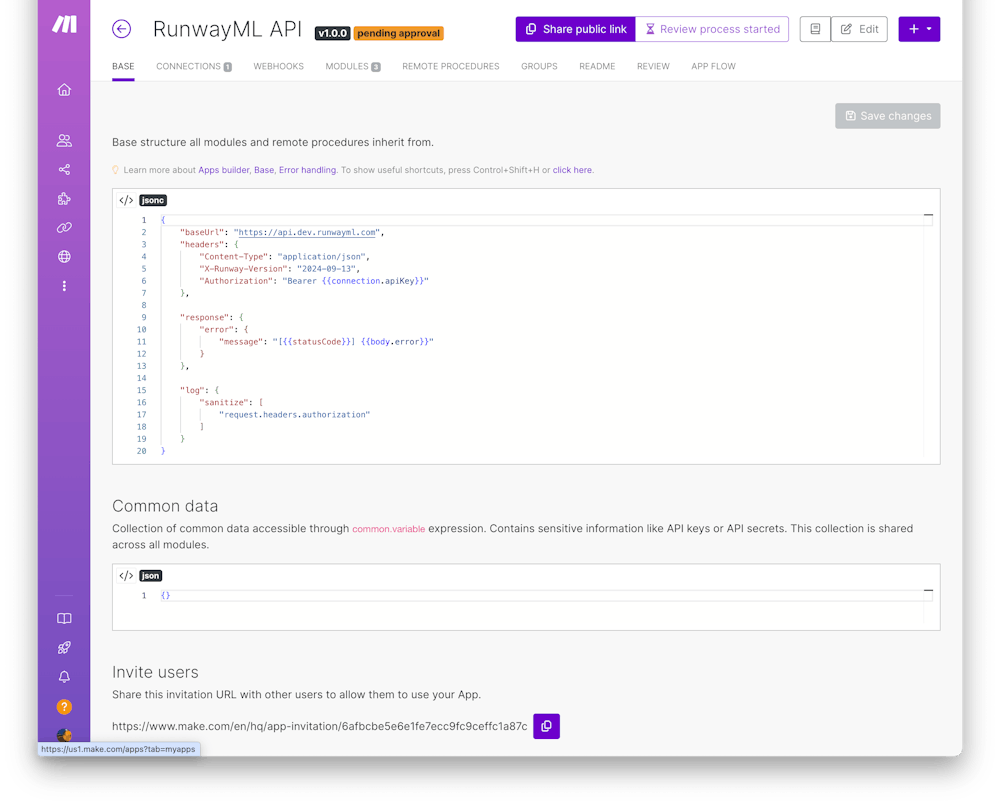
Task: Open the README tab
Action: (597, 66)
